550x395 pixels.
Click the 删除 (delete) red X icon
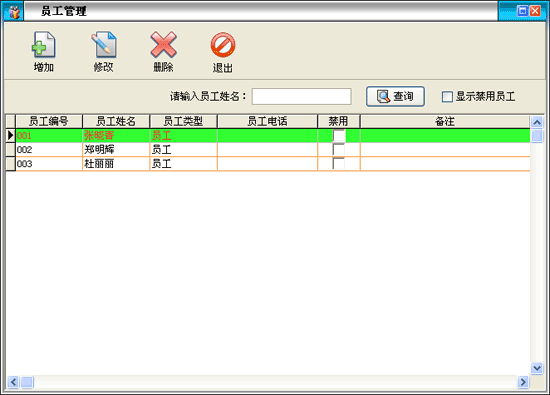[163, 45]
